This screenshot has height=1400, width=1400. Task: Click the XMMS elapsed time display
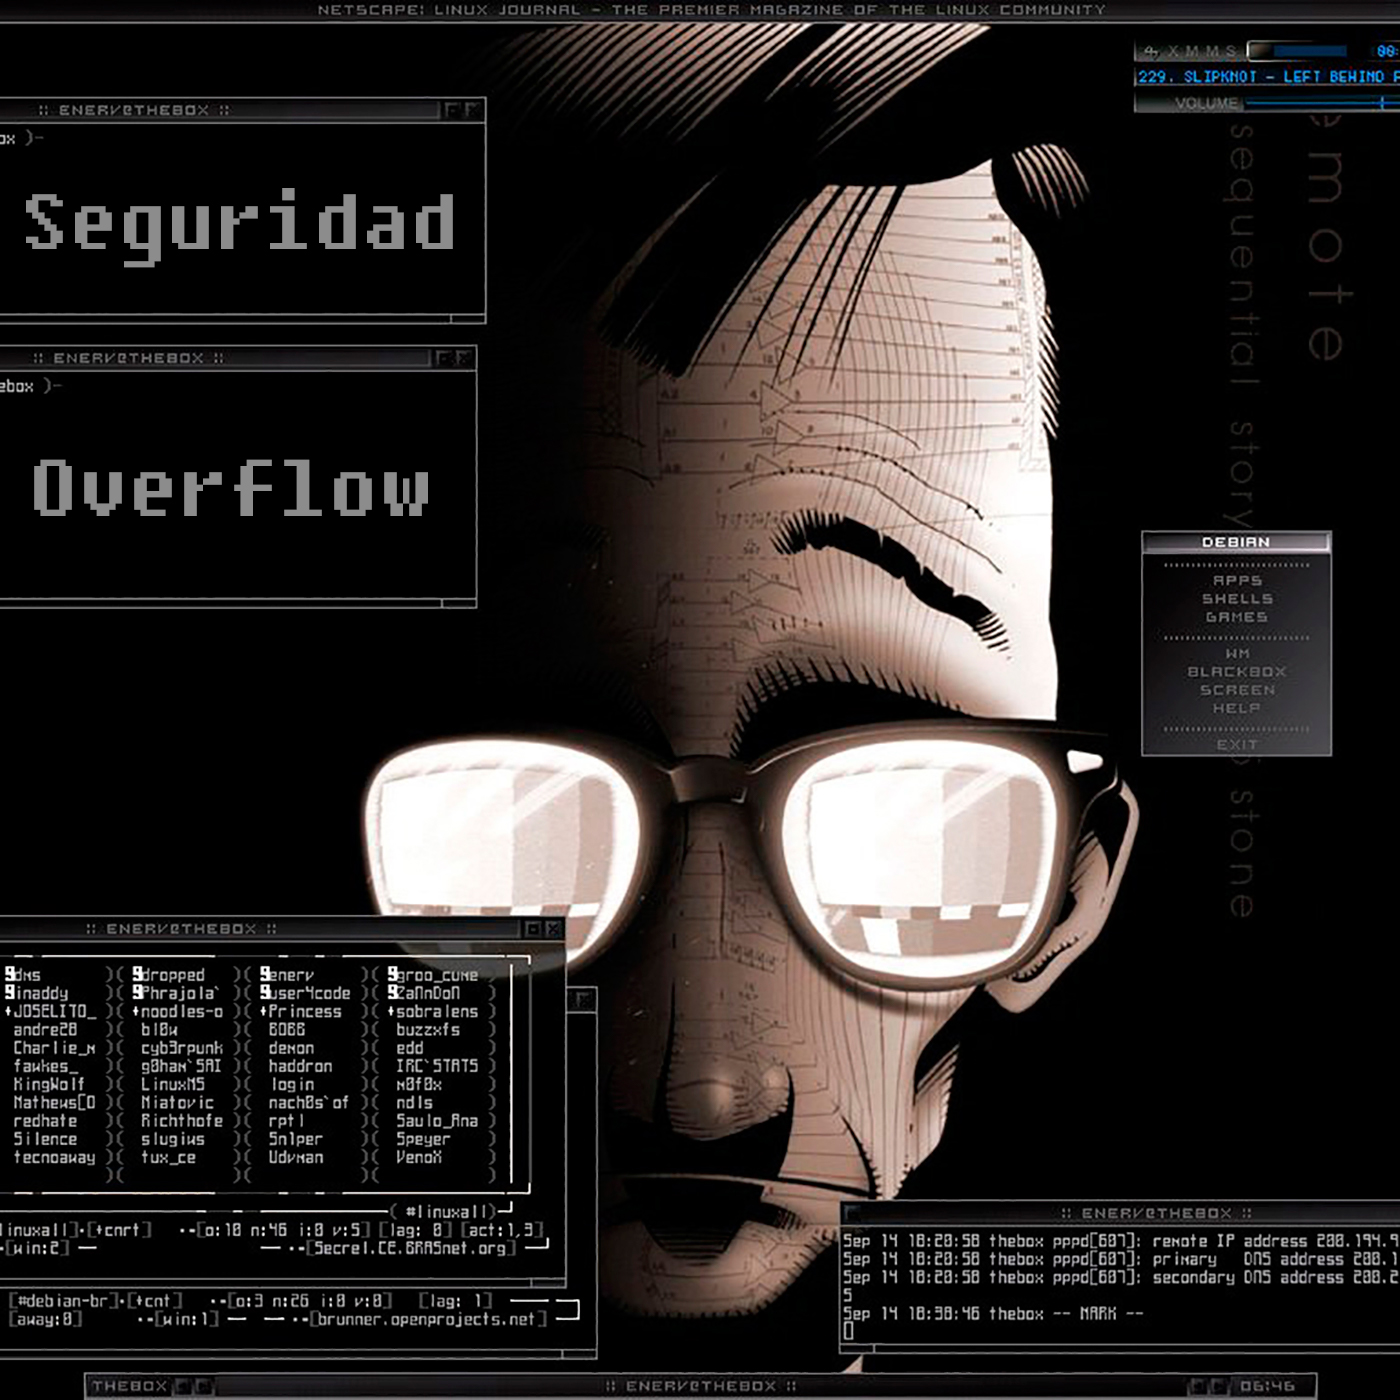coord(1386,51)
